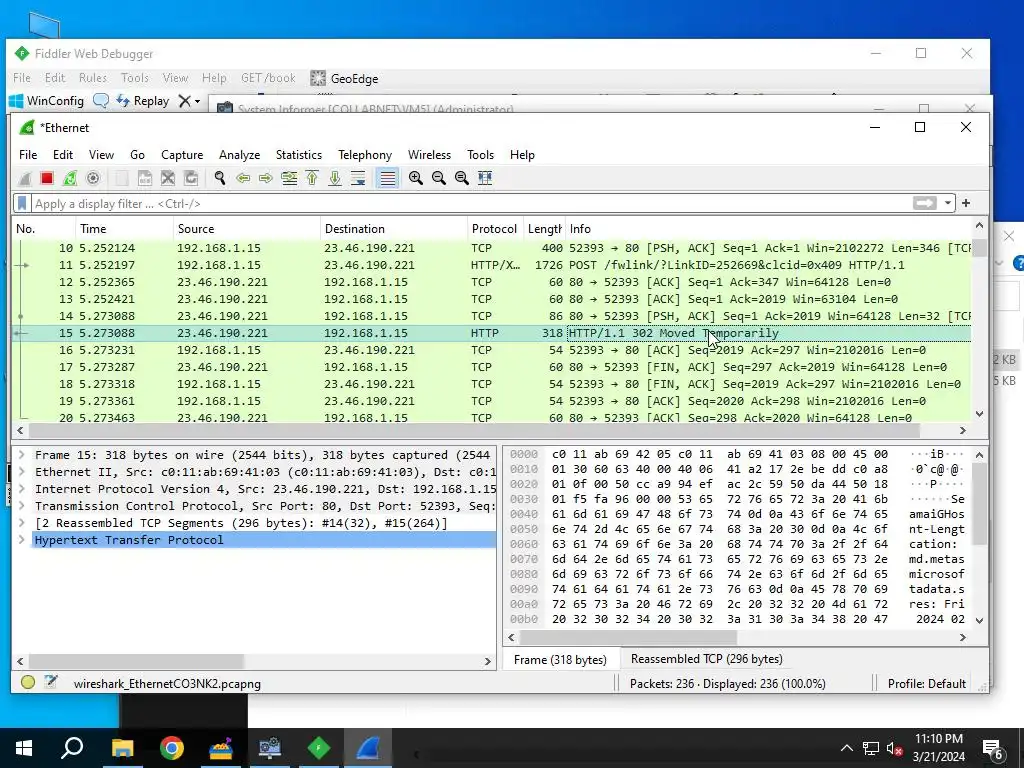The image size is (1024, 768).
Task: Zoom out main window text
Action: (x=438, y=178)
